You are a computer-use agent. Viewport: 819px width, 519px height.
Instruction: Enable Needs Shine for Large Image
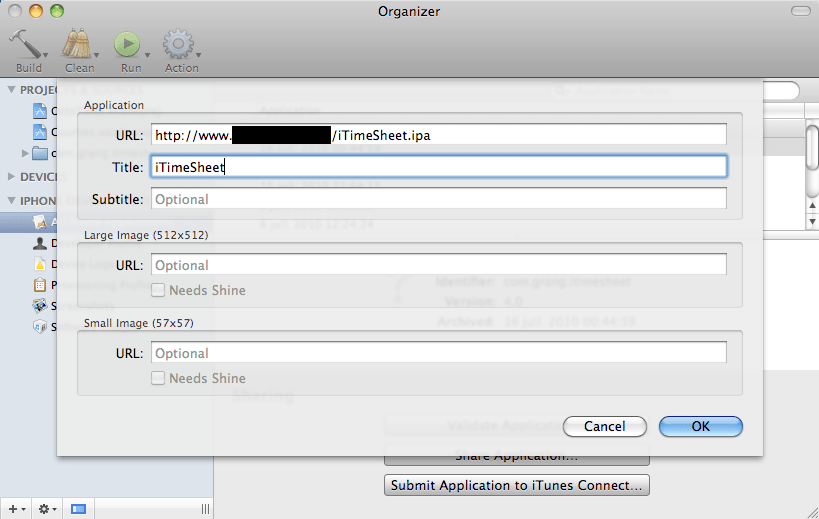coord(158,291)
